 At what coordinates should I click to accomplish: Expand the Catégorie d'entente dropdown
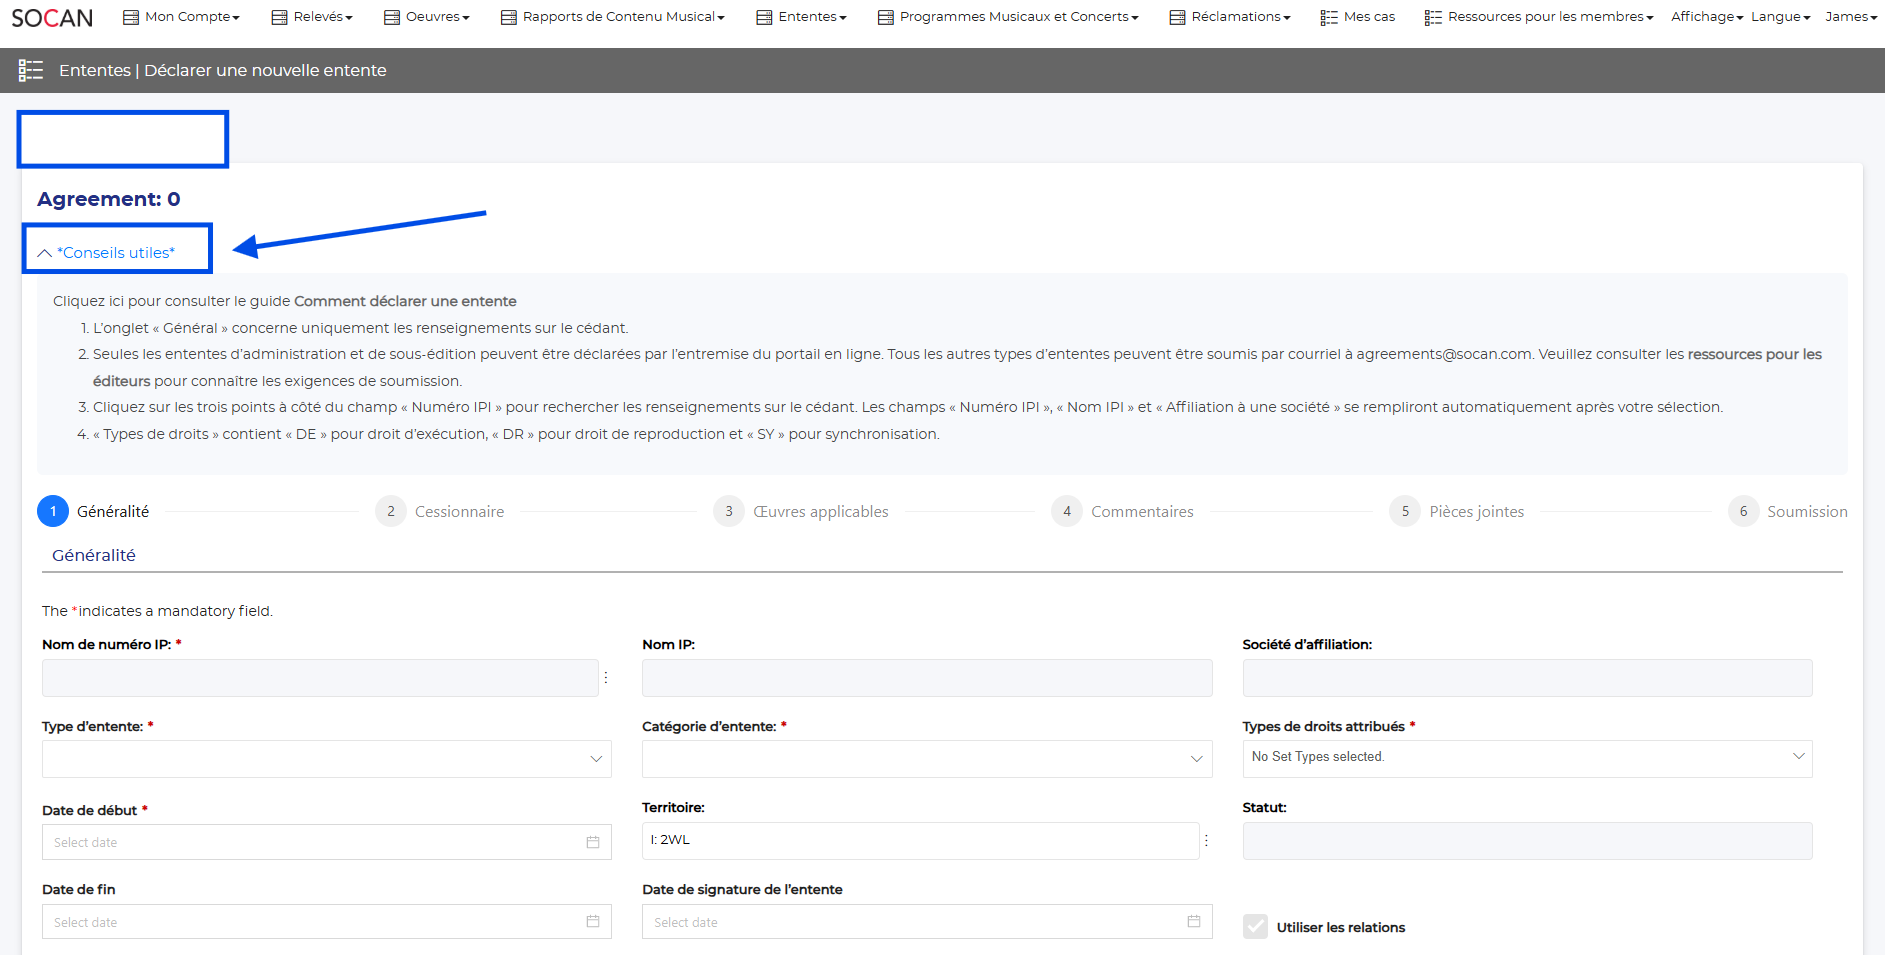click(x=926, y=759)
